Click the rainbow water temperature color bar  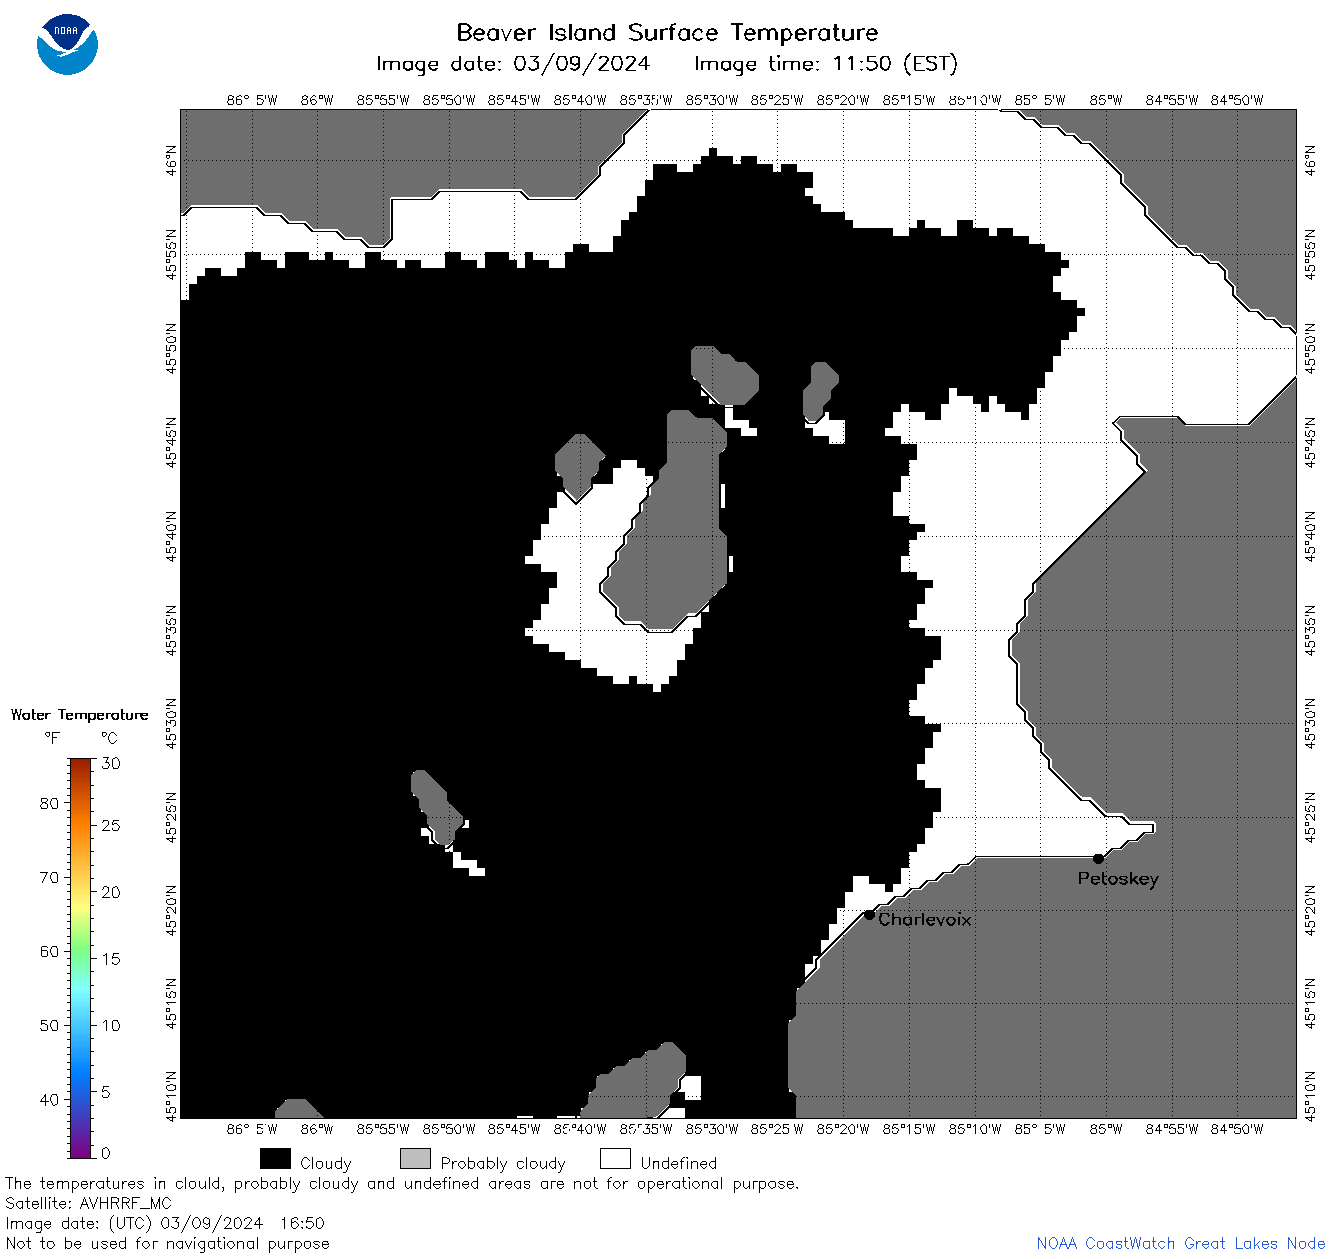click(x=81, y=958)
